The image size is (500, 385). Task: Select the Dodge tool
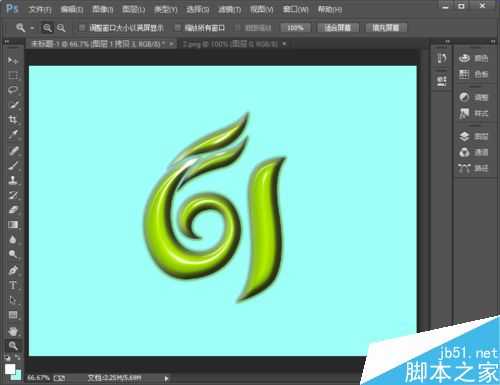coord(13,254)
